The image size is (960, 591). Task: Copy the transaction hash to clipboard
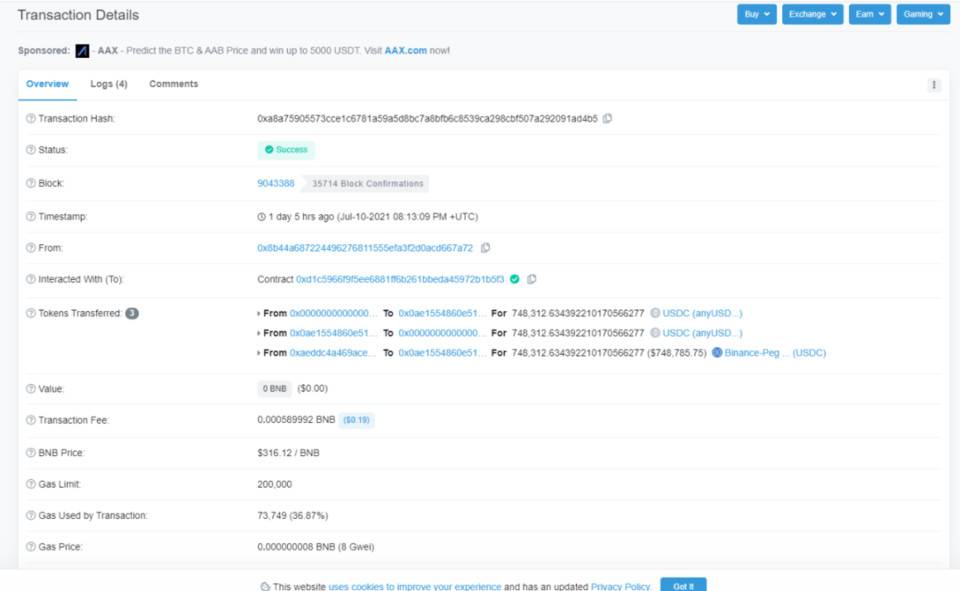[x=607, y=118]
